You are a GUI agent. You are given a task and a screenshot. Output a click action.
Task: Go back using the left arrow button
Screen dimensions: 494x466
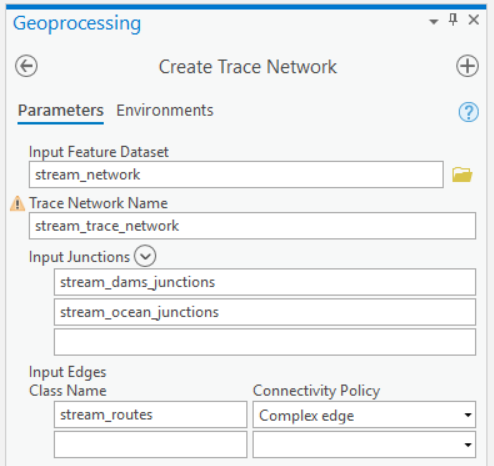[26, 66]
